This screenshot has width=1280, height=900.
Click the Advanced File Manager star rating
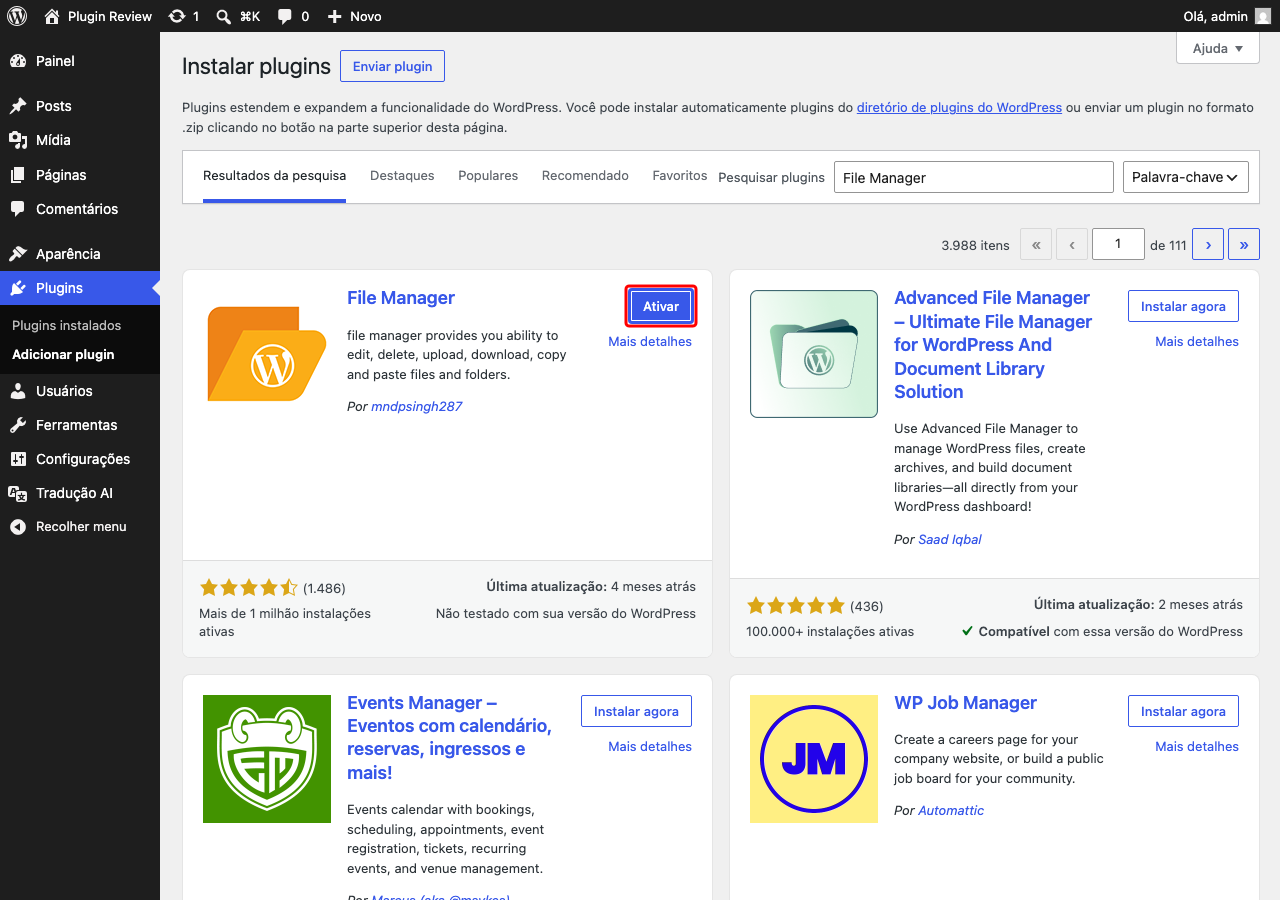(x=796, y=606)
